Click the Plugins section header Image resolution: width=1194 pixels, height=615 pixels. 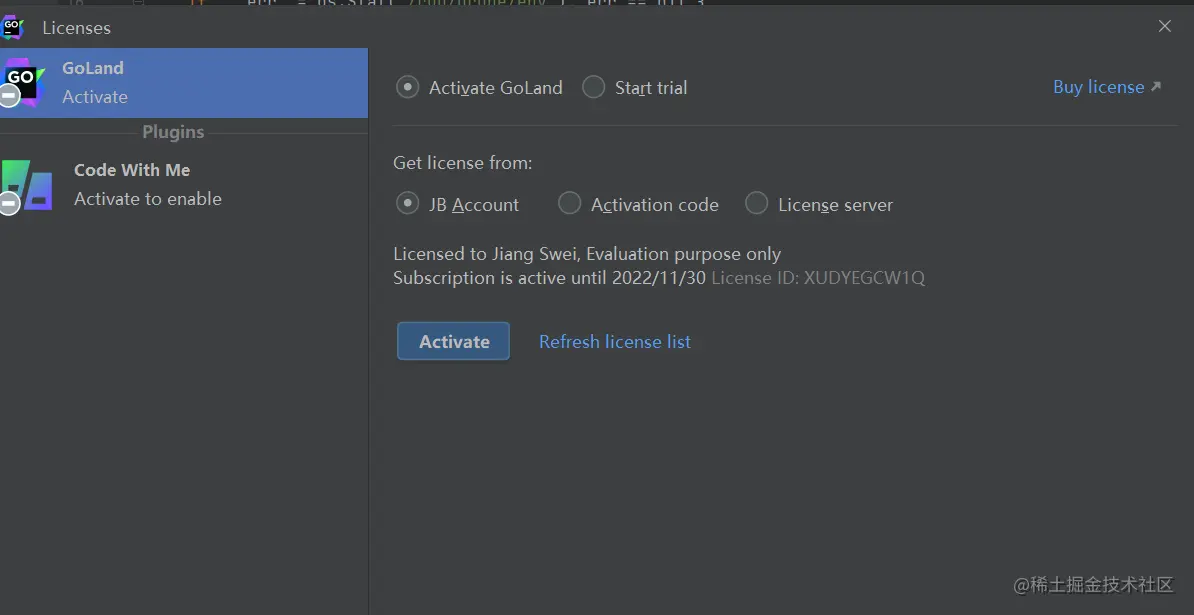[173, 132]
